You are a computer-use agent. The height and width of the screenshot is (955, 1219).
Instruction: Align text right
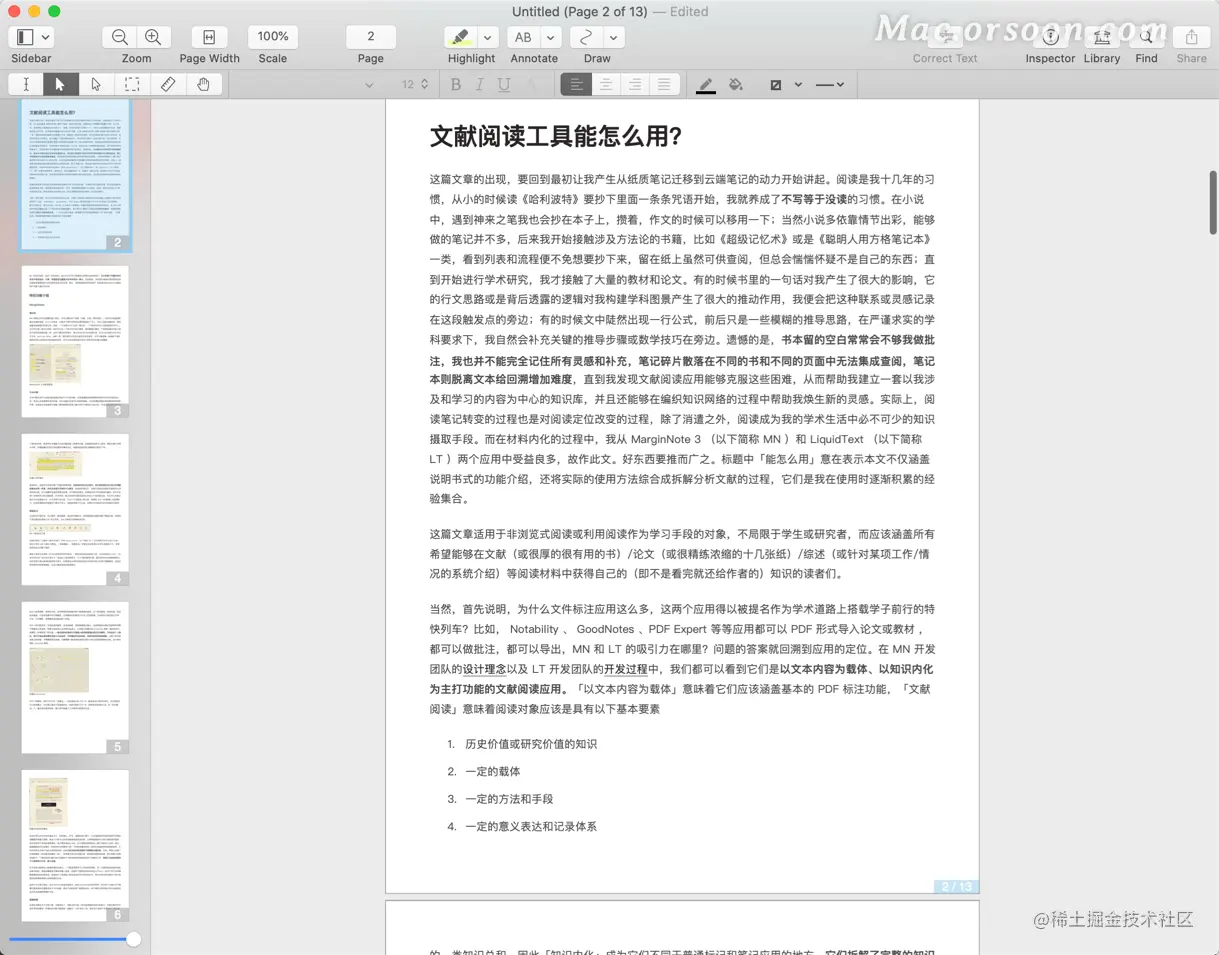pos(635,85)
